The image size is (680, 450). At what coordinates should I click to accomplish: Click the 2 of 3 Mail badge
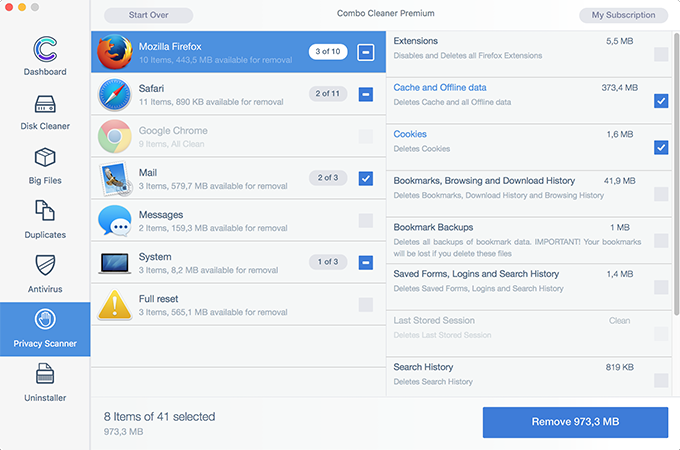click(328, 178)
